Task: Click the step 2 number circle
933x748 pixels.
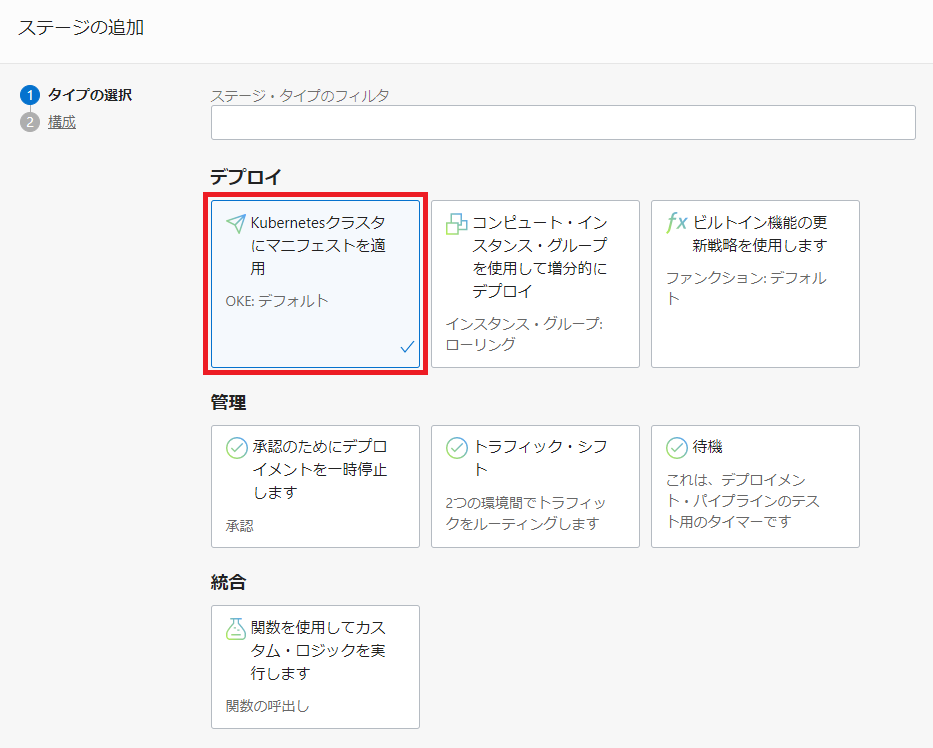Action: pyautogui.click(x=29, y=122)
